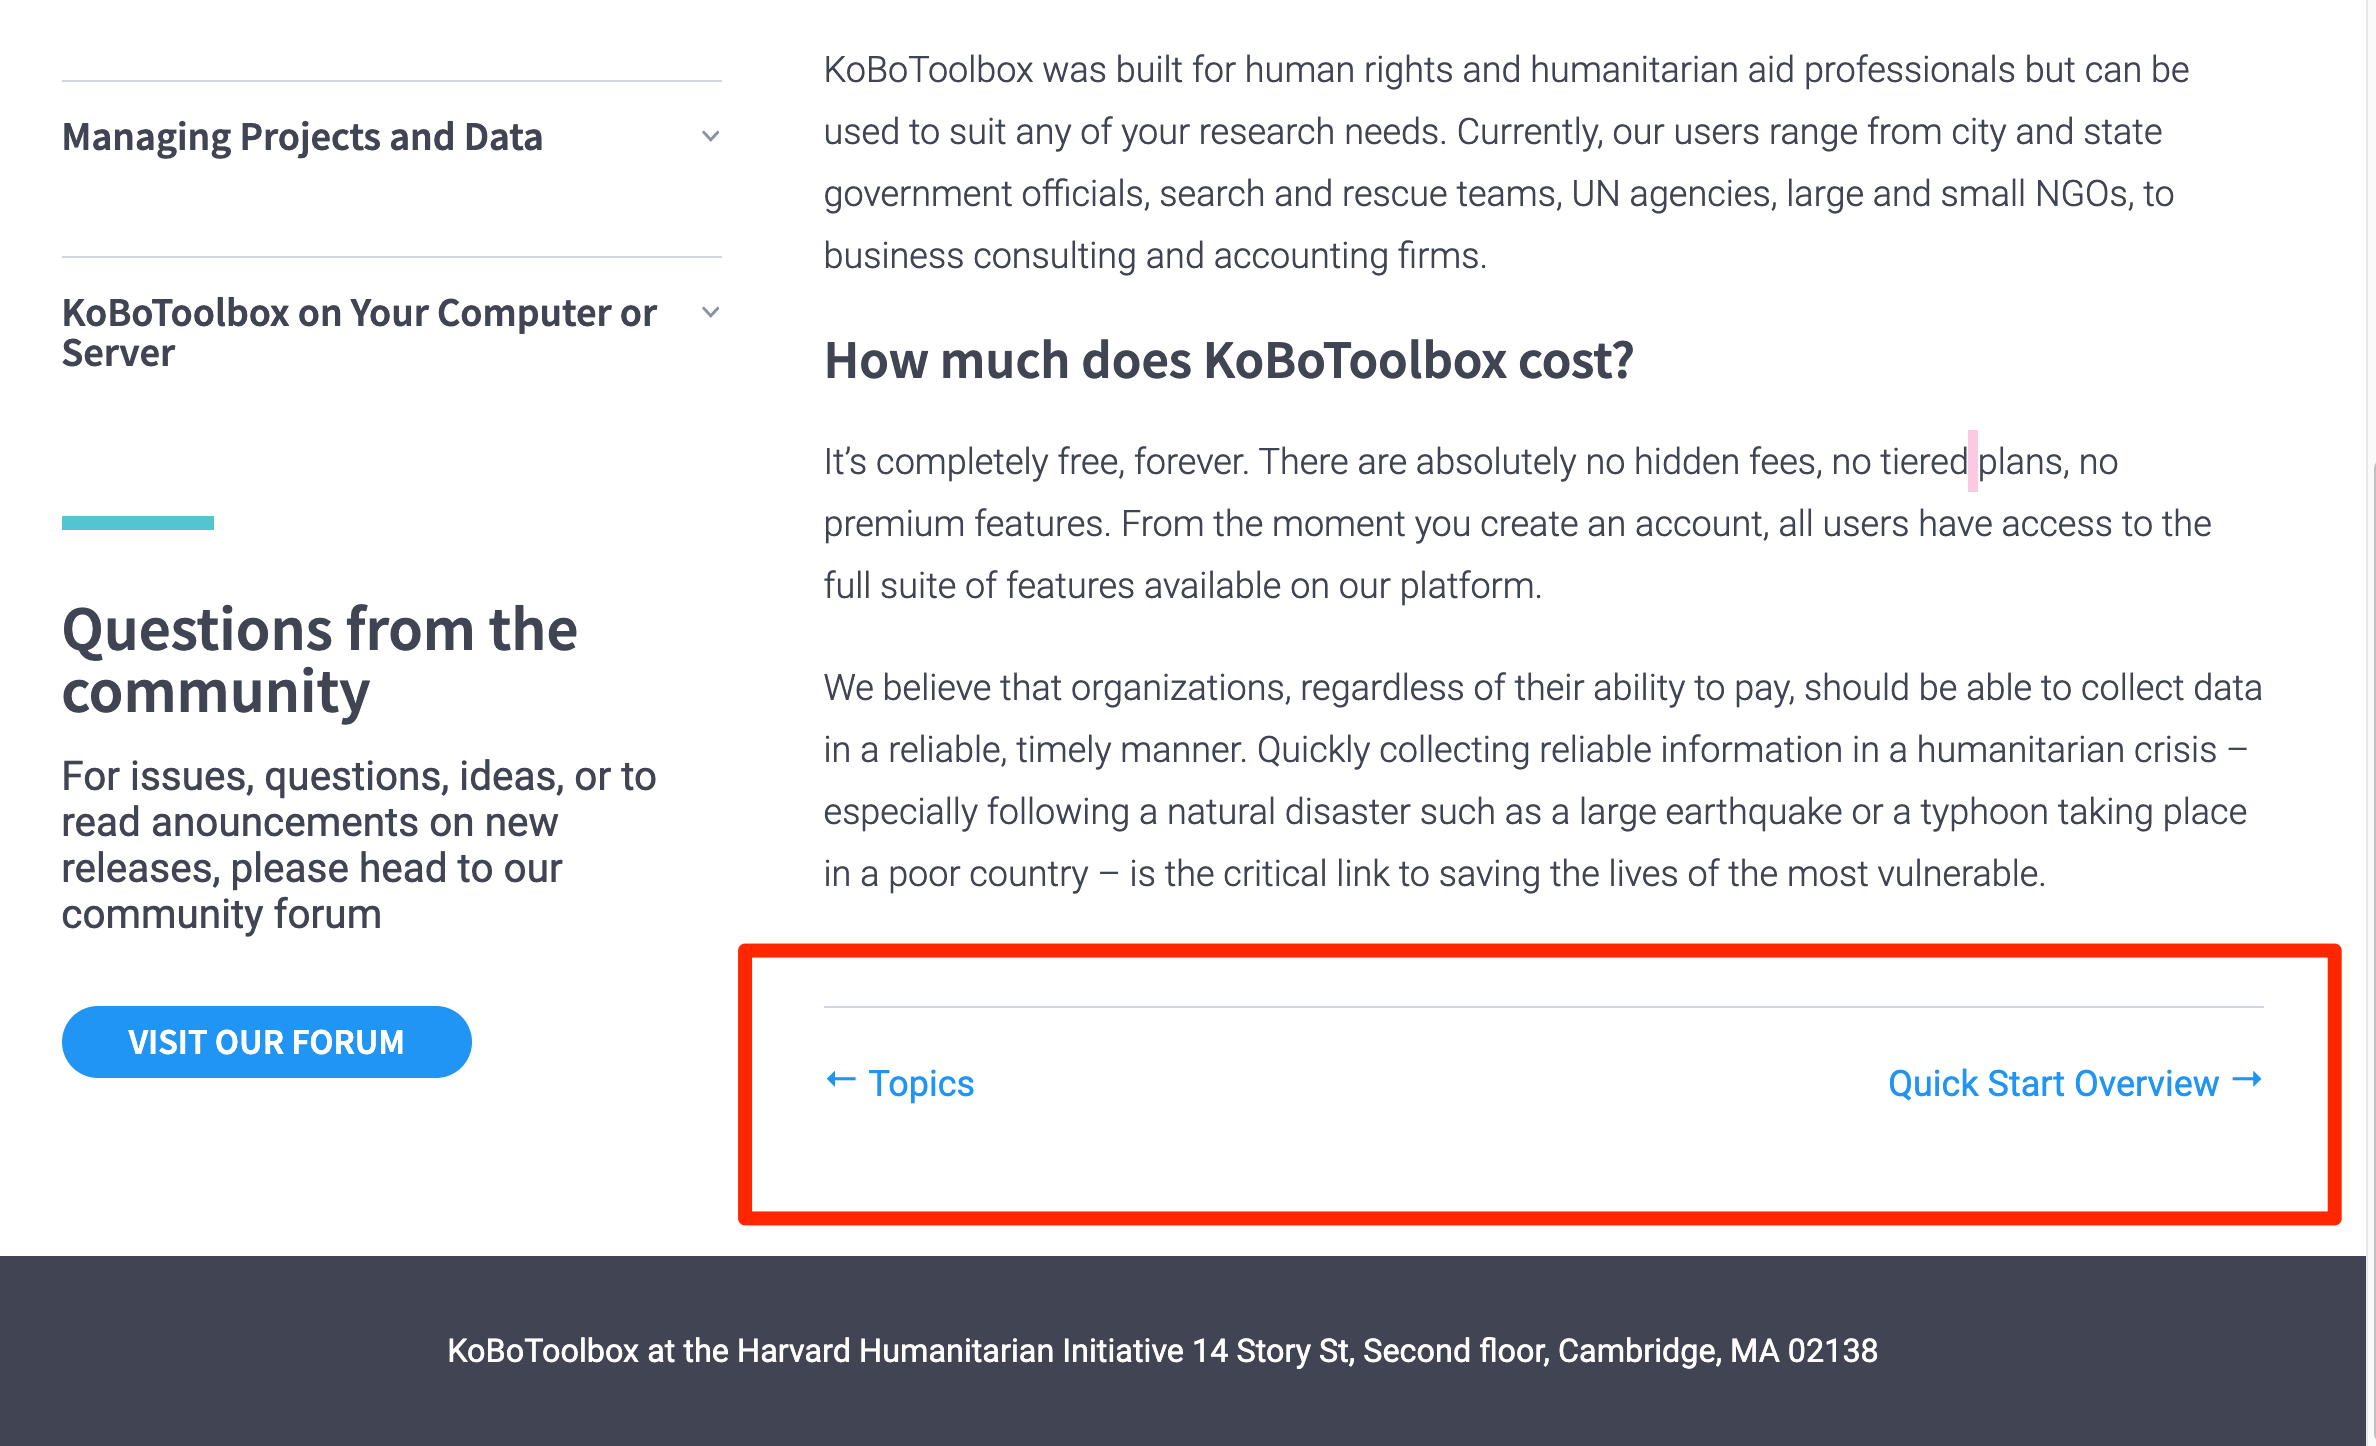Viewport: 2376px width, 1446px height.
Task: Open the Topics navigation link
Action: pyautogui.click(x=920, y=1083)
